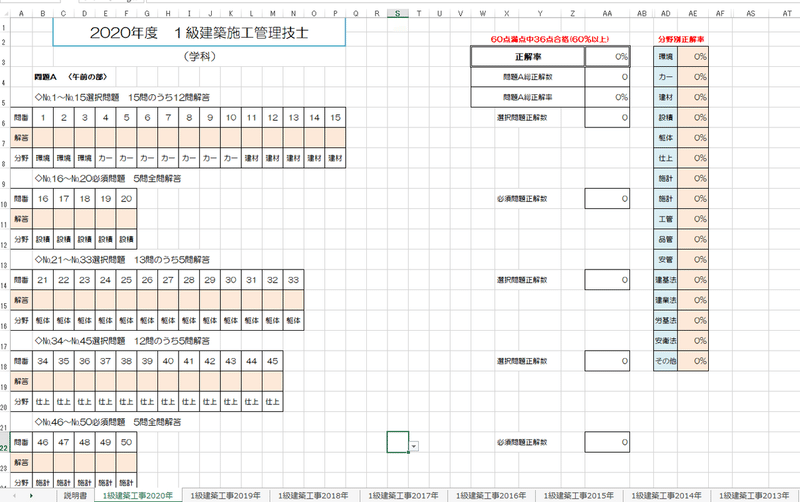Select the answer cell below question 21

[43, 300]
